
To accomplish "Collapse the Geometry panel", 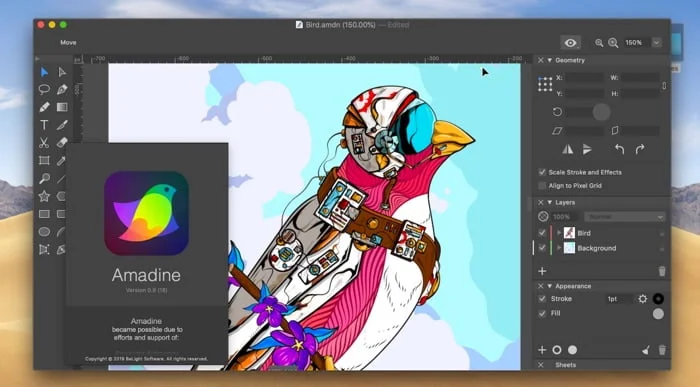I will (x=550, y=60).
